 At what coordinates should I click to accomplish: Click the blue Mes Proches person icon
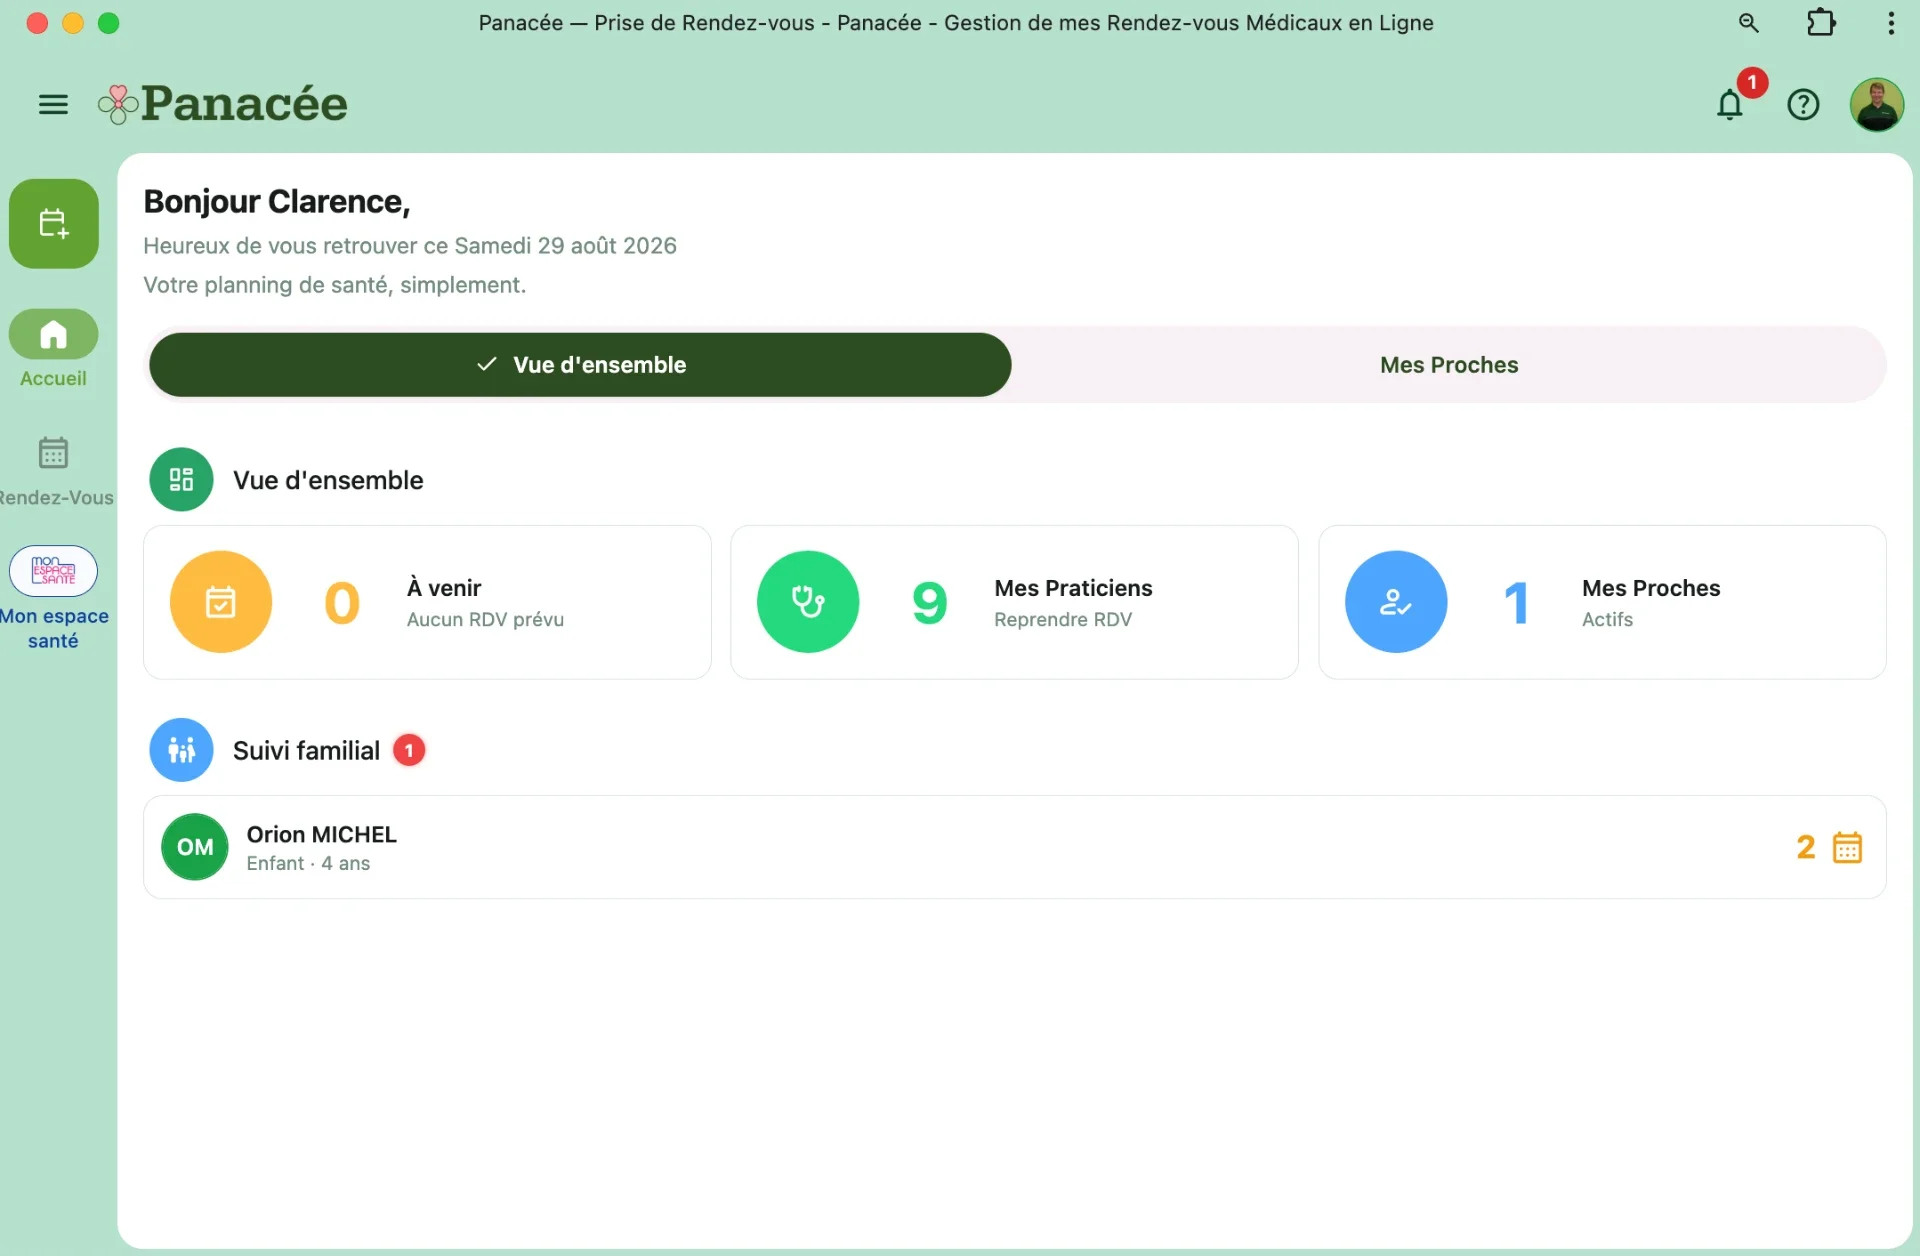pyautogui.click(x=1396, y=602)
